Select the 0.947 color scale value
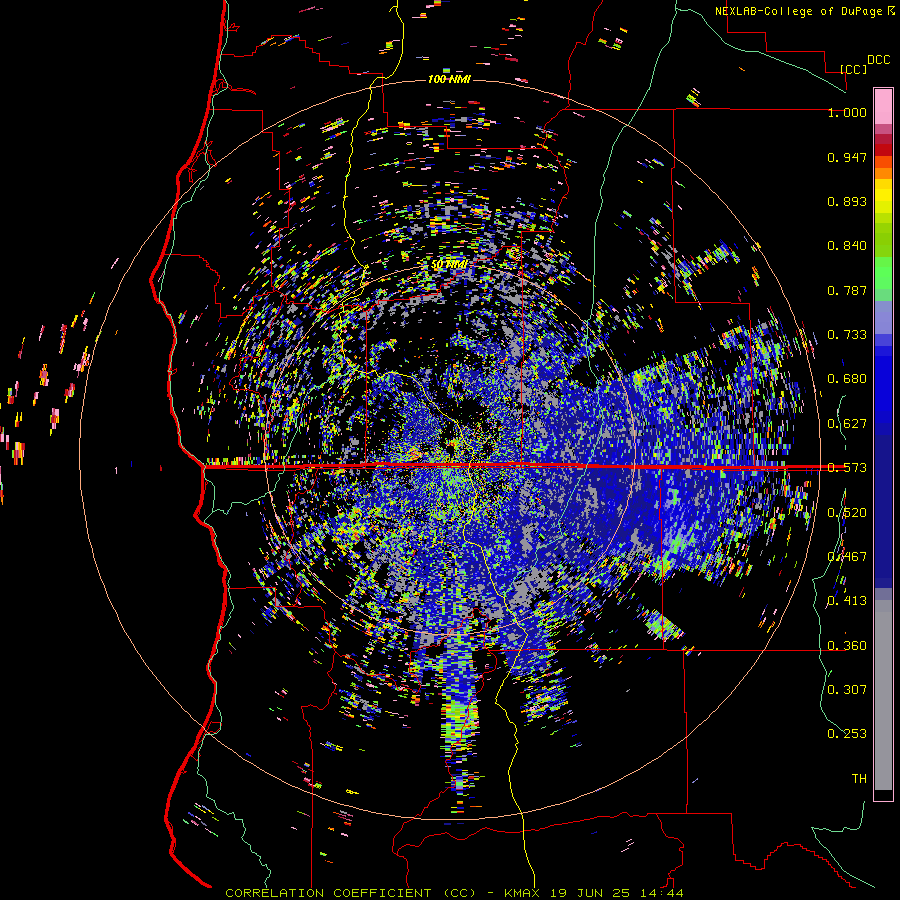The height and width of the screenshot is (900, 900). point(847,157)
